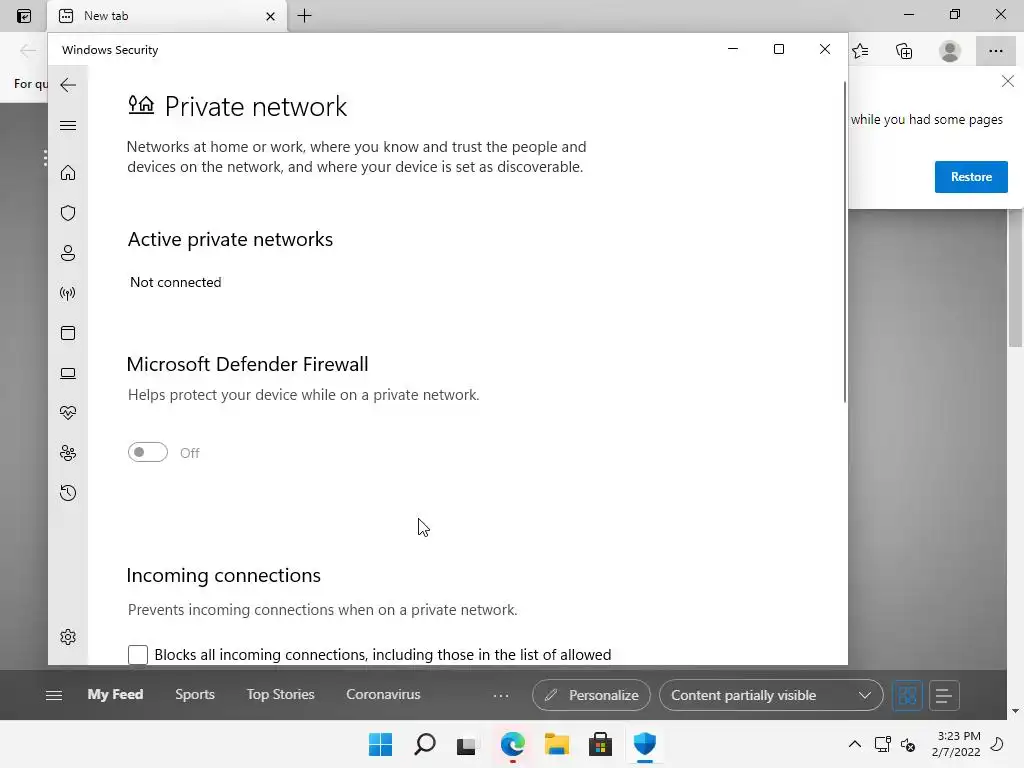The width and height of the screenshot is (1024, 768).
Task: Select the Coronavirus feed tab
Action: tap(383, 694)
